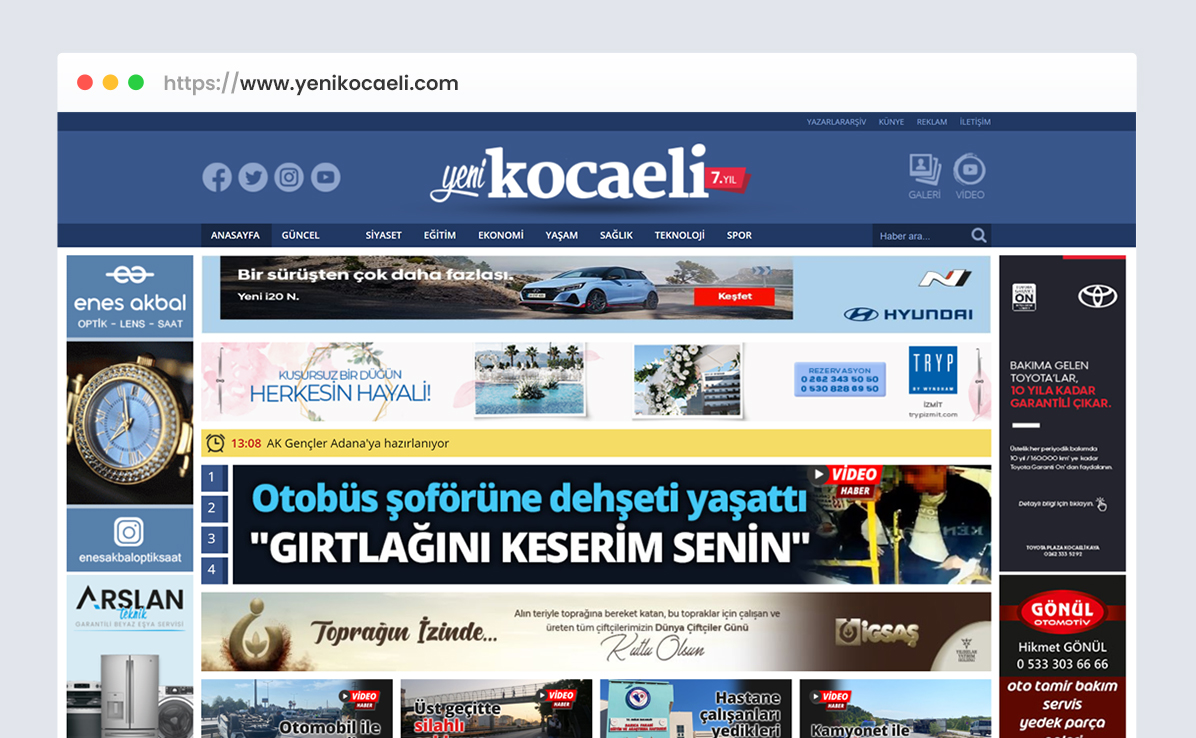1196x738 pixels.
Task: Click the İletişim link at top
Action: (975, 122)
